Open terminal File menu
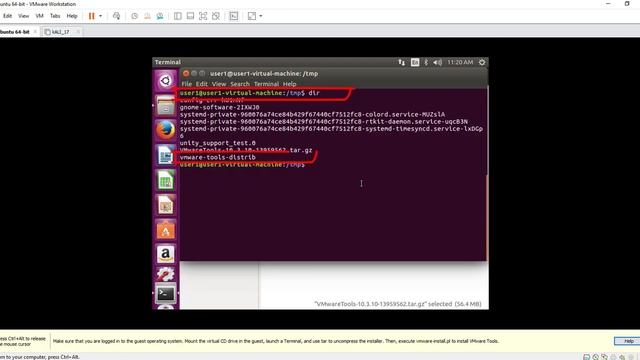This screenshot has width=640, height=360. click(187, 84)
